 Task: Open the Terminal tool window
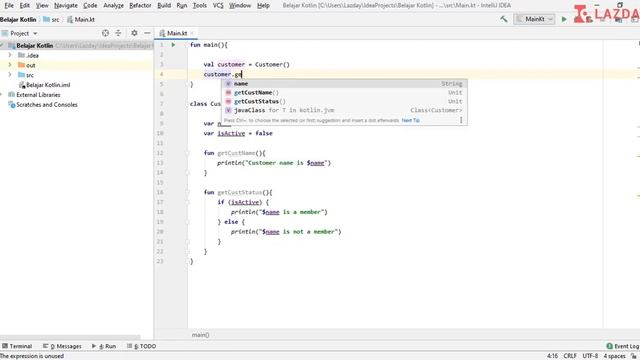pos(17,346)
